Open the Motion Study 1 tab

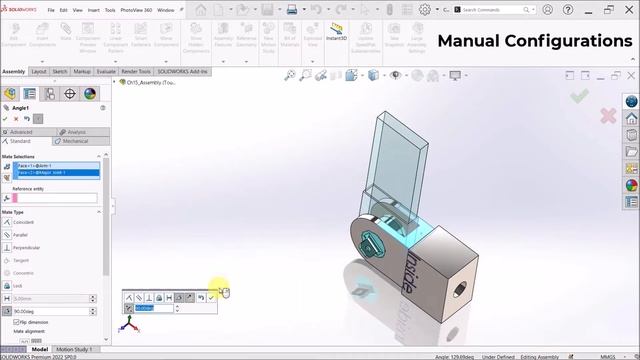pos(74,349)
